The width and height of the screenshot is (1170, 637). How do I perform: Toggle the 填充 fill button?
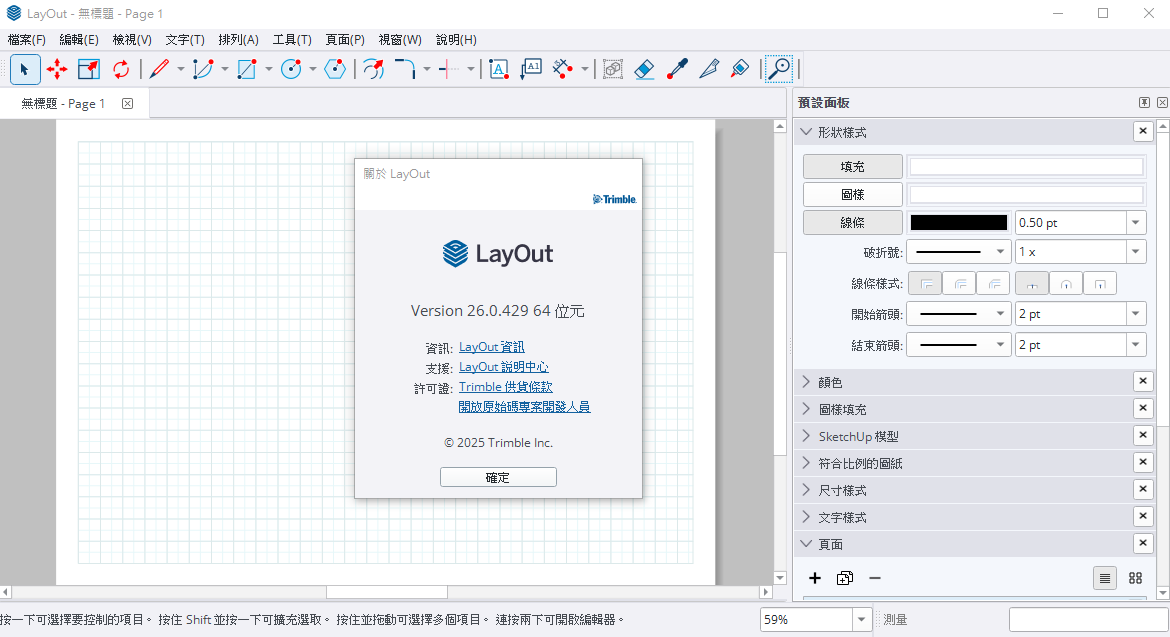point(852,167)
